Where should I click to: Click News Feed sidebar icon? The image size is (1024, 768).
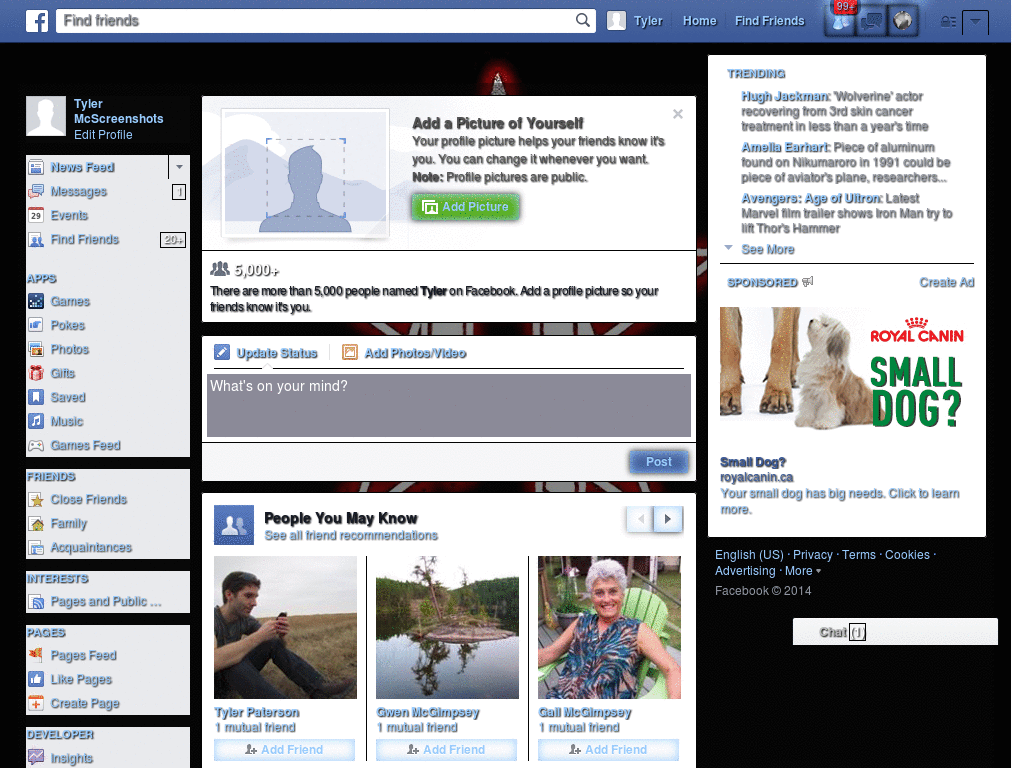pos(36,168)
